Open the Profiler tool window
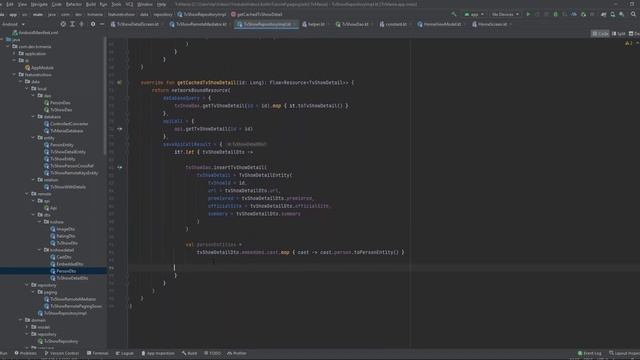 point(237,353)
